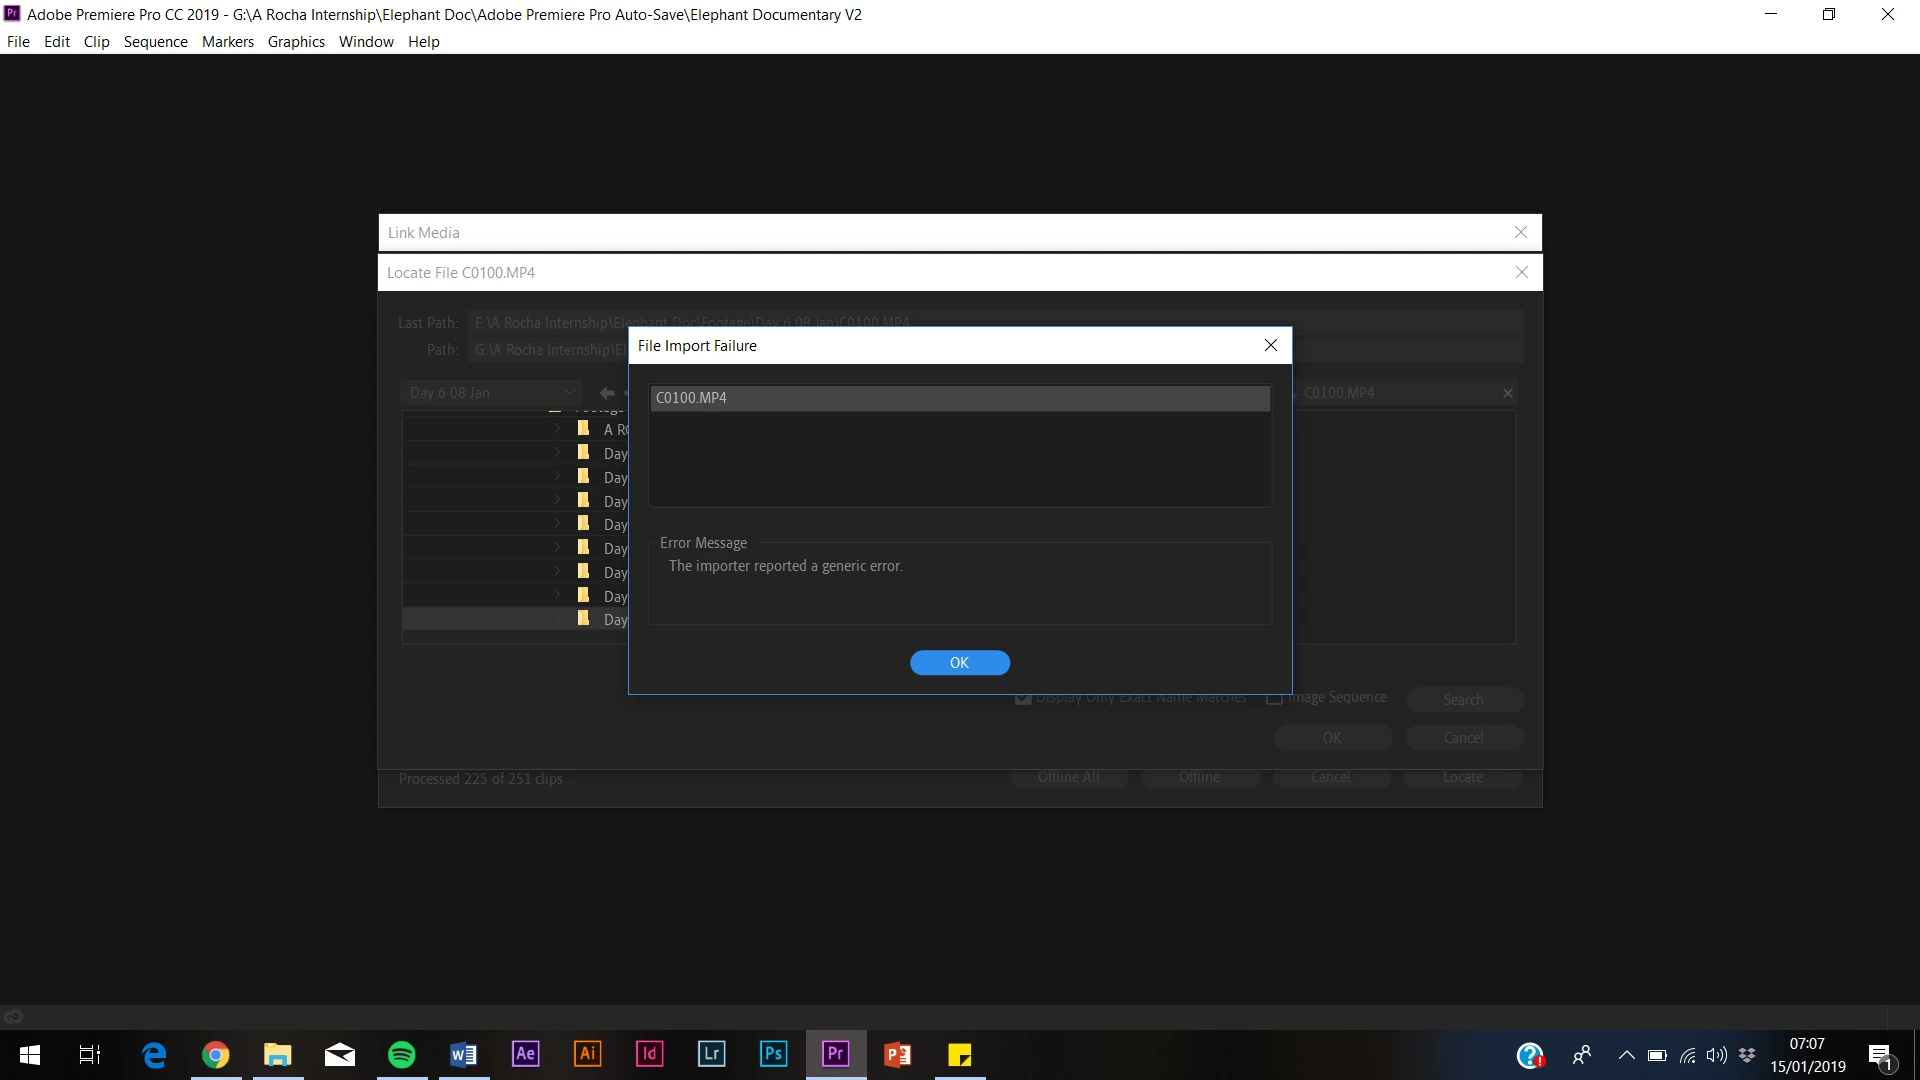The height and width of the screenshot is (1080, 1920).
Task: Open the Markers menu
Action: pos(227,41)
